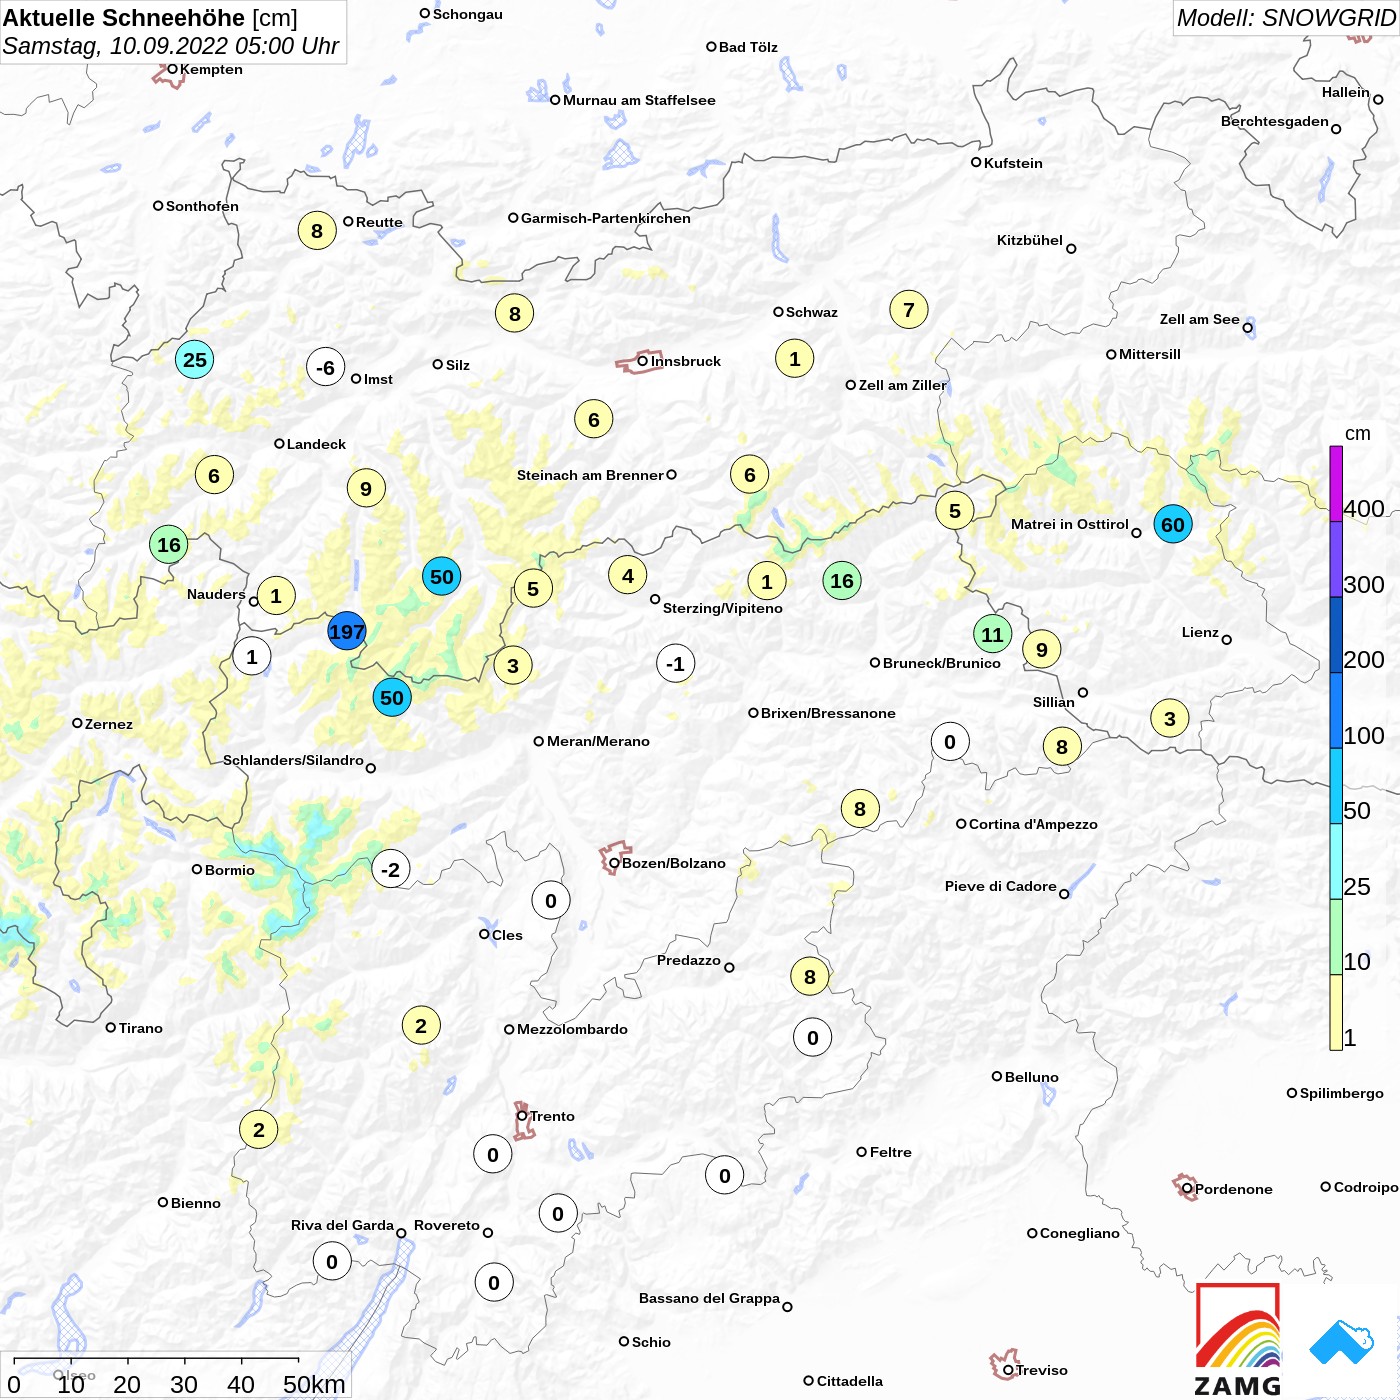Click the 1 marker beside the Nauders label

tap(276, 596)
